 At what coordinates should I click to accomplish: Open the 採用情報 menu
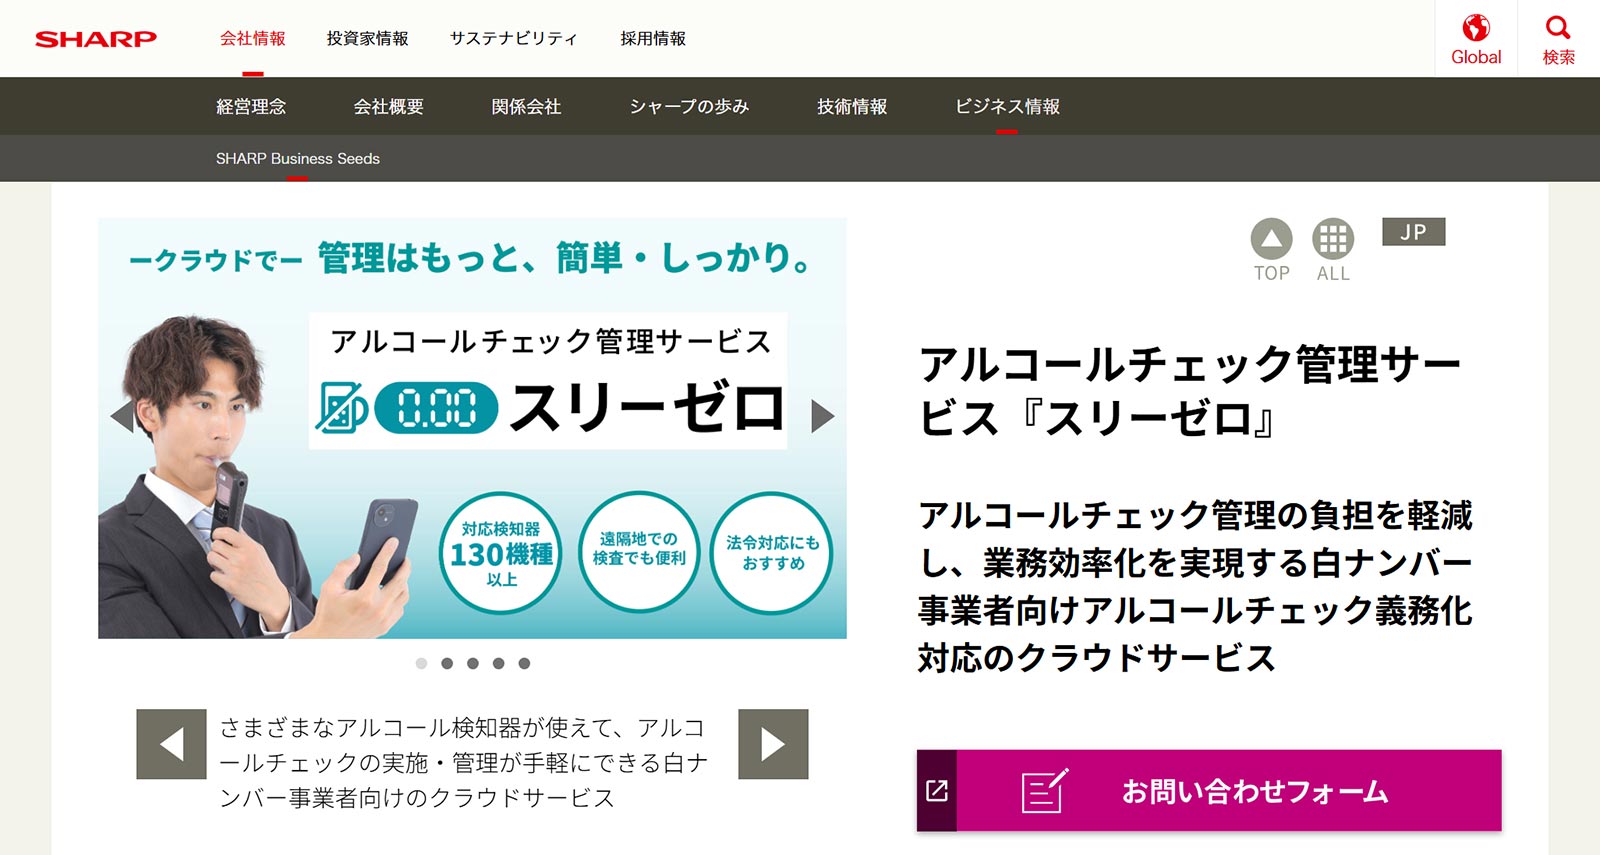(653, 39)
